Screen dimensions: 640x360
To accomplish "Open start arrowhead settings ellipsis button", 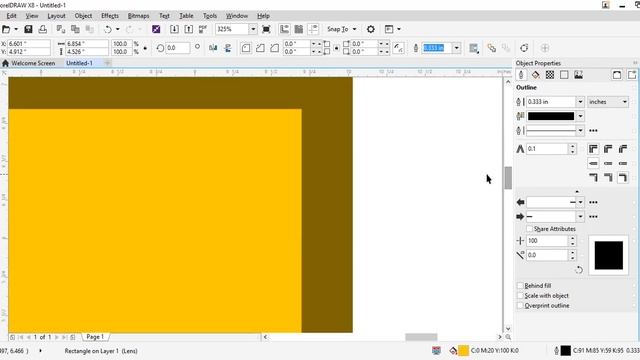I will pyautogui.click(x=593, y=202).
